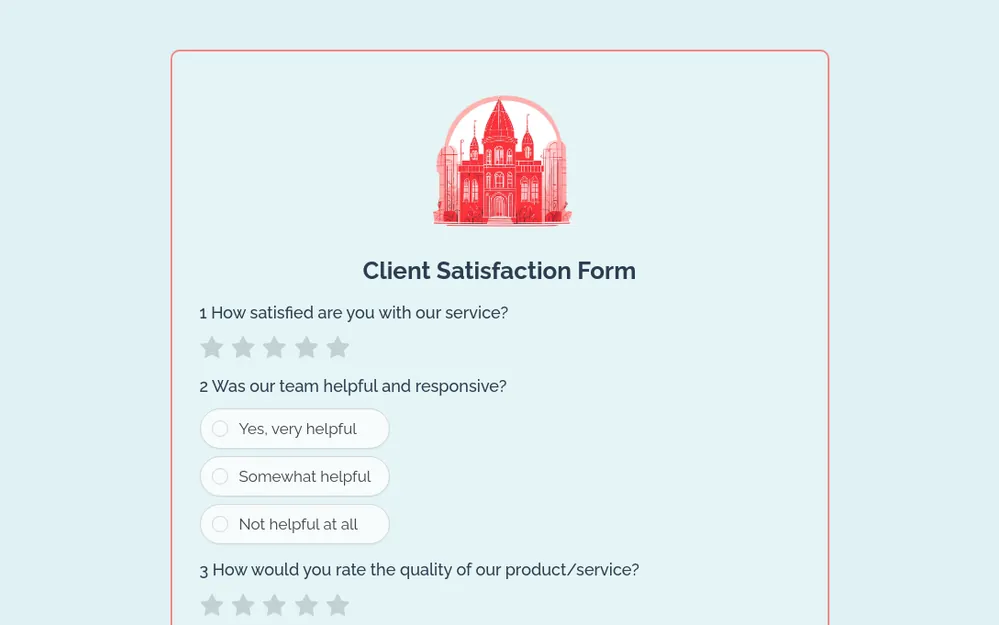
Task: Set product quality to four stars
Action: [306, 605]
